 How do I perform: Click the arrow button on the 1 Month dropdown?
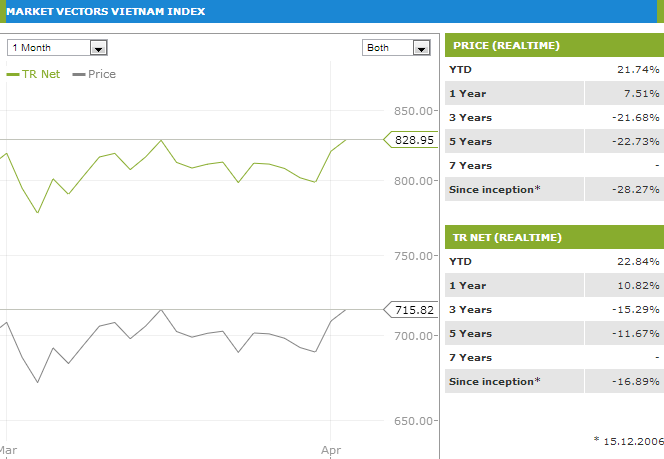click(98, 48)
